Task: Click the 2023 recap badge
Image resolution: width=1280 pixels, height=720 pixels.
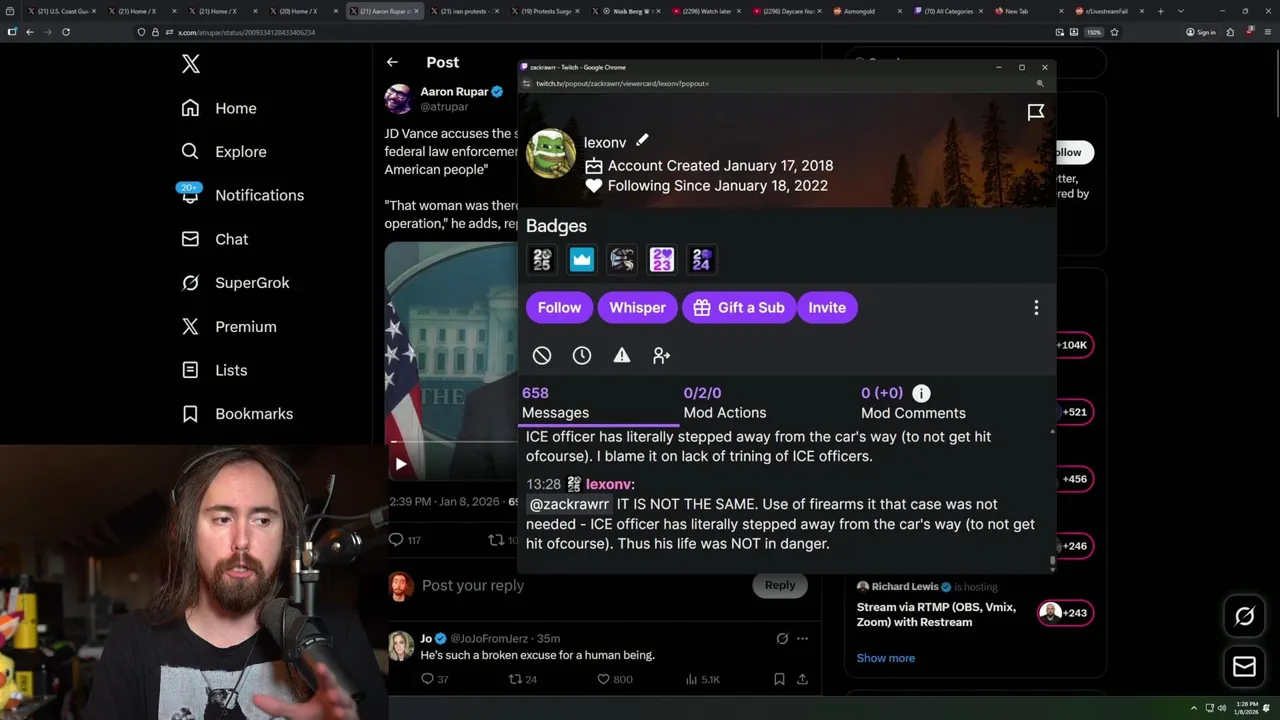Action: [661, 260]
